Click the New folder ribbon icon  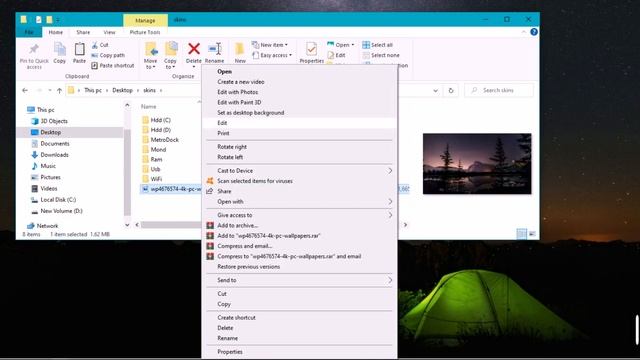click(x=240, y=49)
